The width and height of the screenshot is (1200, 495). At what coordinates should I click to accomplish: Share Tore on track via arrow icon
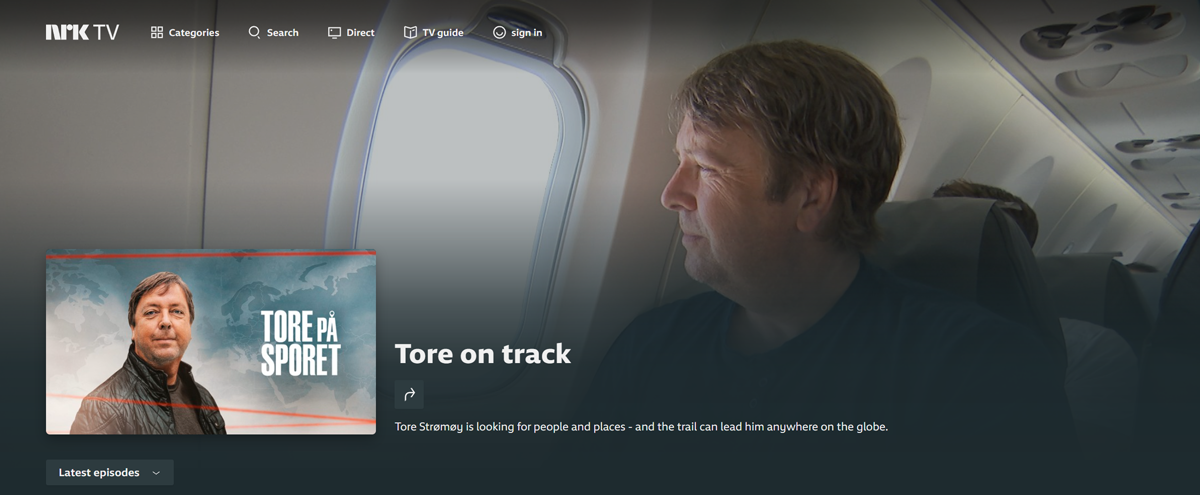click(x=409, y=394)
